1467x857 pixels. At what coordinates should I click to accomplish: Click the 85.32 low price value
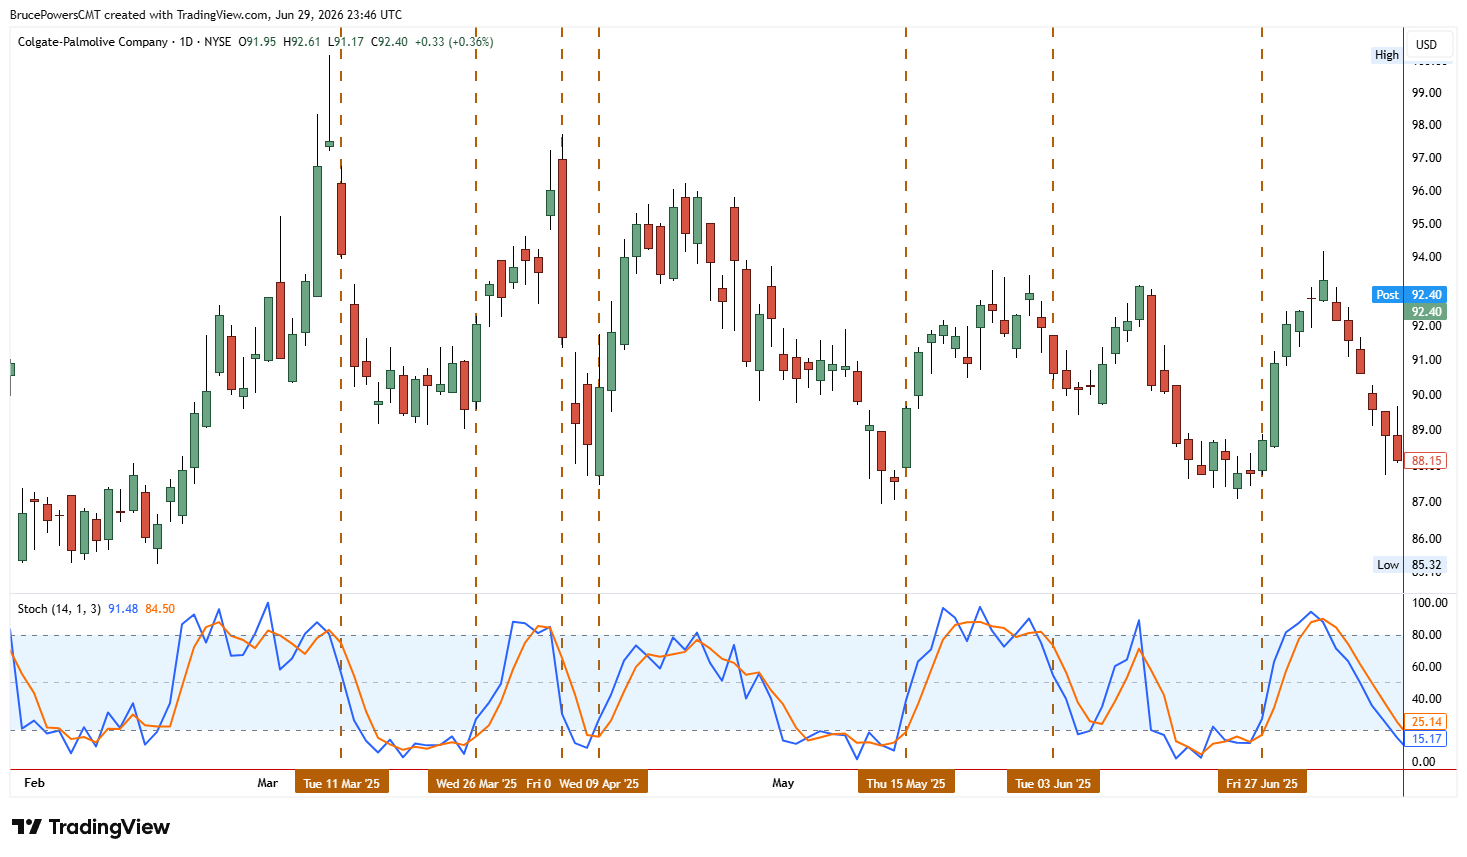[1426, 565]
